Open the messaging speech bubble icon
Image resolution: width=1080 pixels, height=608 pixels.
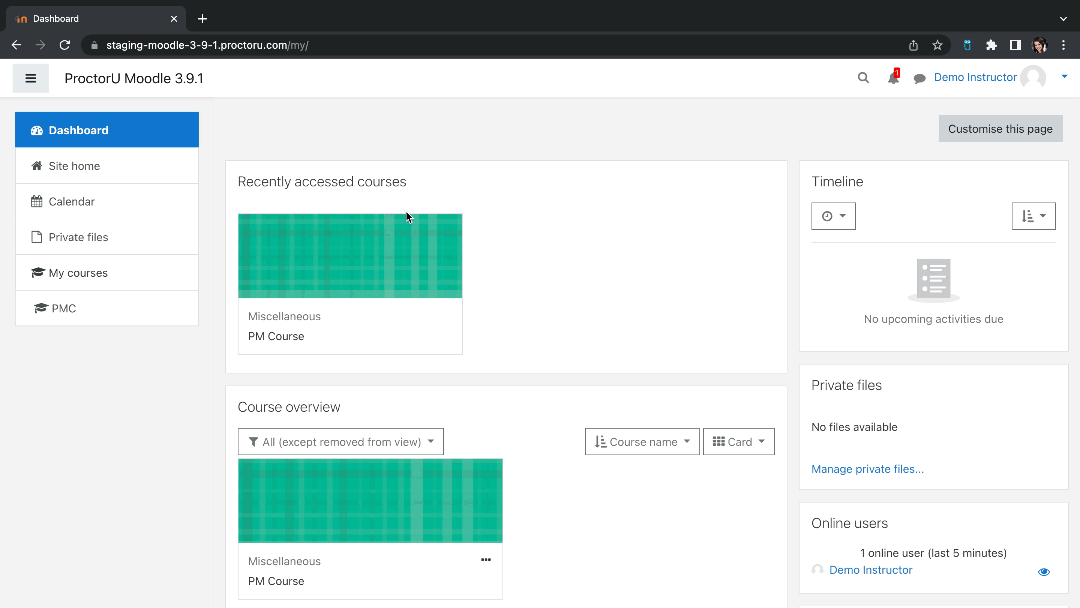919,78
